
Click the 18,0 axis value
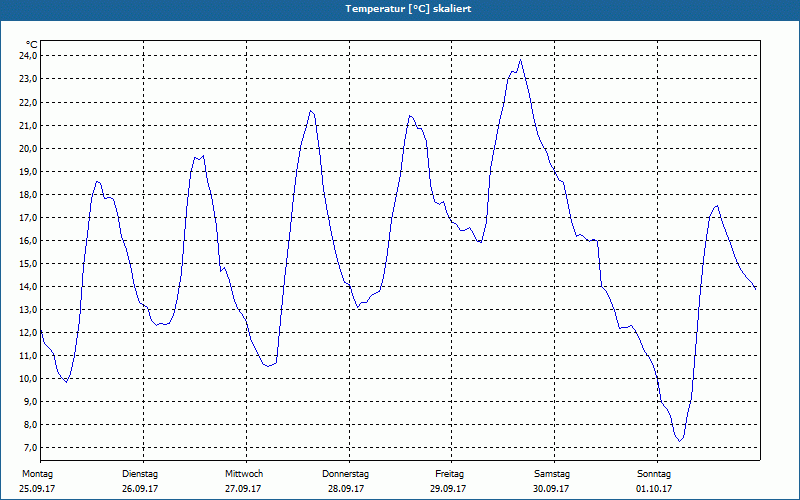[28, 194]
